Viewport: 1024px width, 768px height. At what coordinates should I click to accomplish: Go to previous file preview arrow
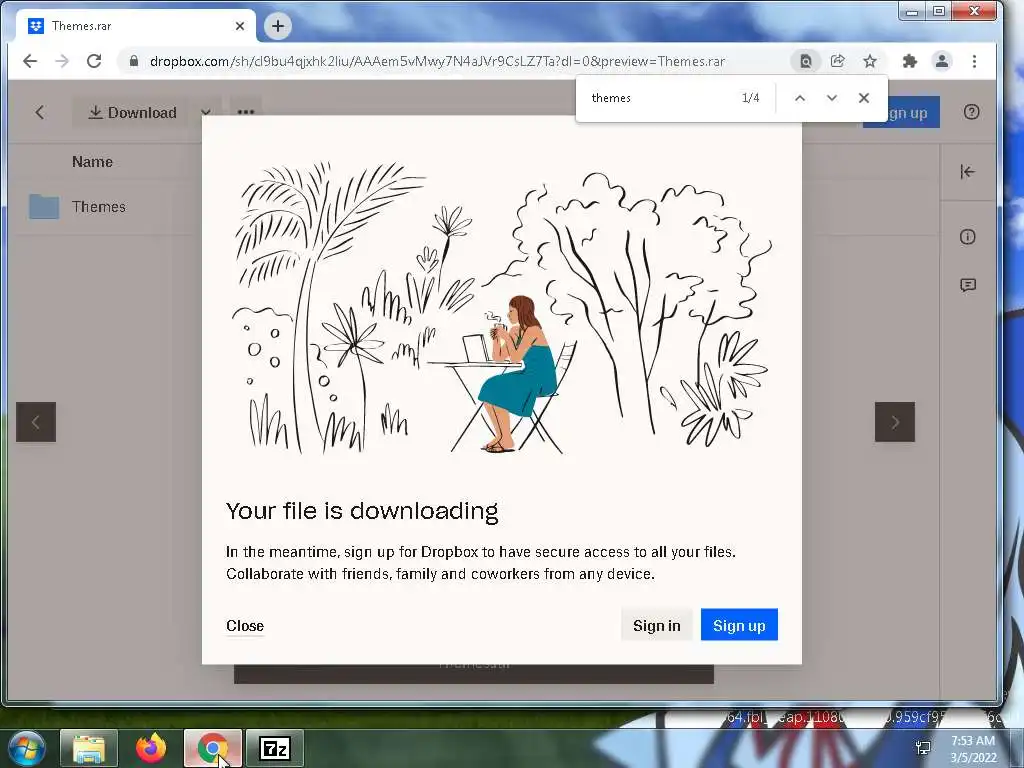36,422
